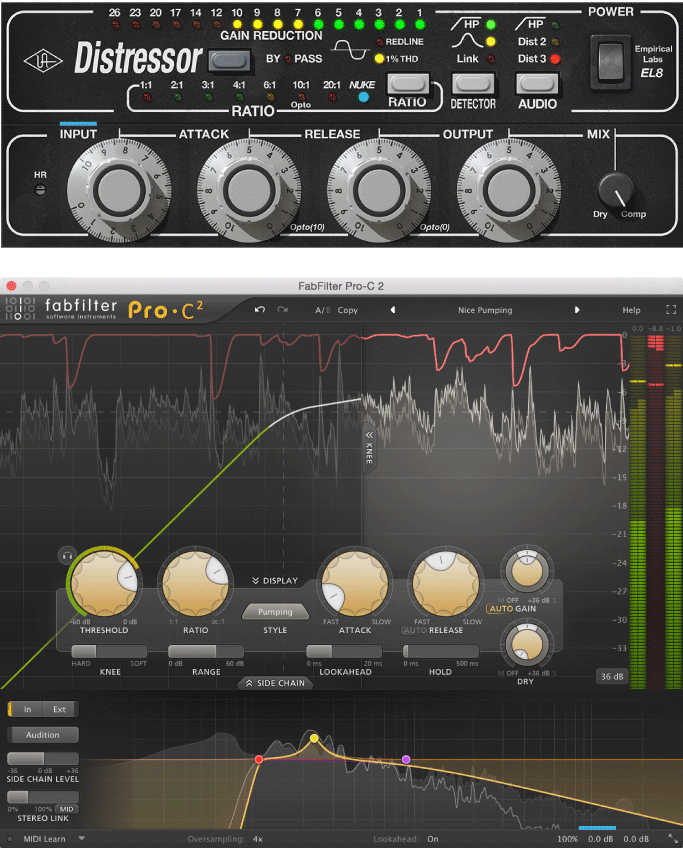Open the Pumping STYLE selector
Viewport: 683px width, 848px height.
[x=275, y=612]
